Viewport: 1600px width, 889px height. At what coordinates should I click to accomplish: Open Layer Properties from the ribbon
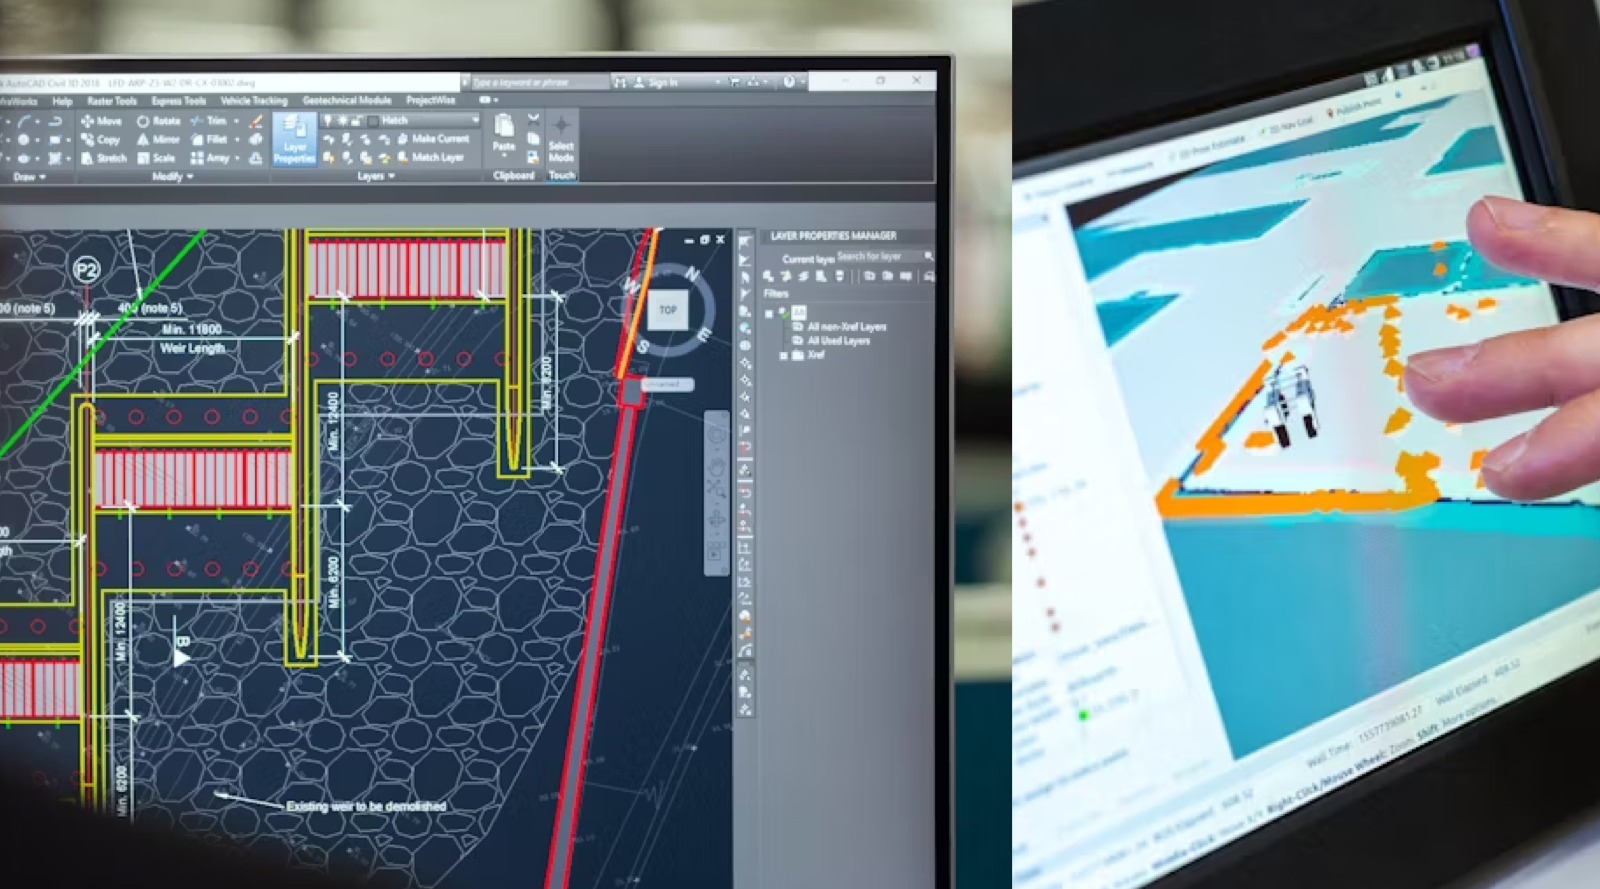tap(294, 139)
